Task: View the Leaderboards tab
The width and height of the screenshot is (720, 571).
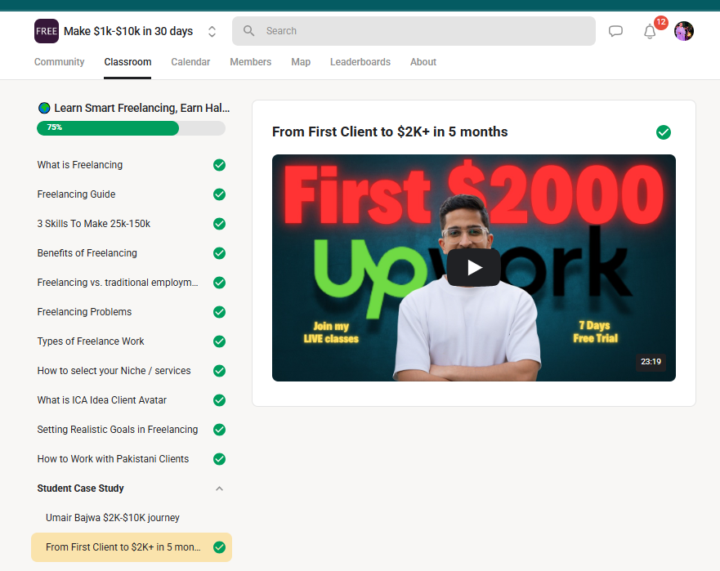Action: 360,62
